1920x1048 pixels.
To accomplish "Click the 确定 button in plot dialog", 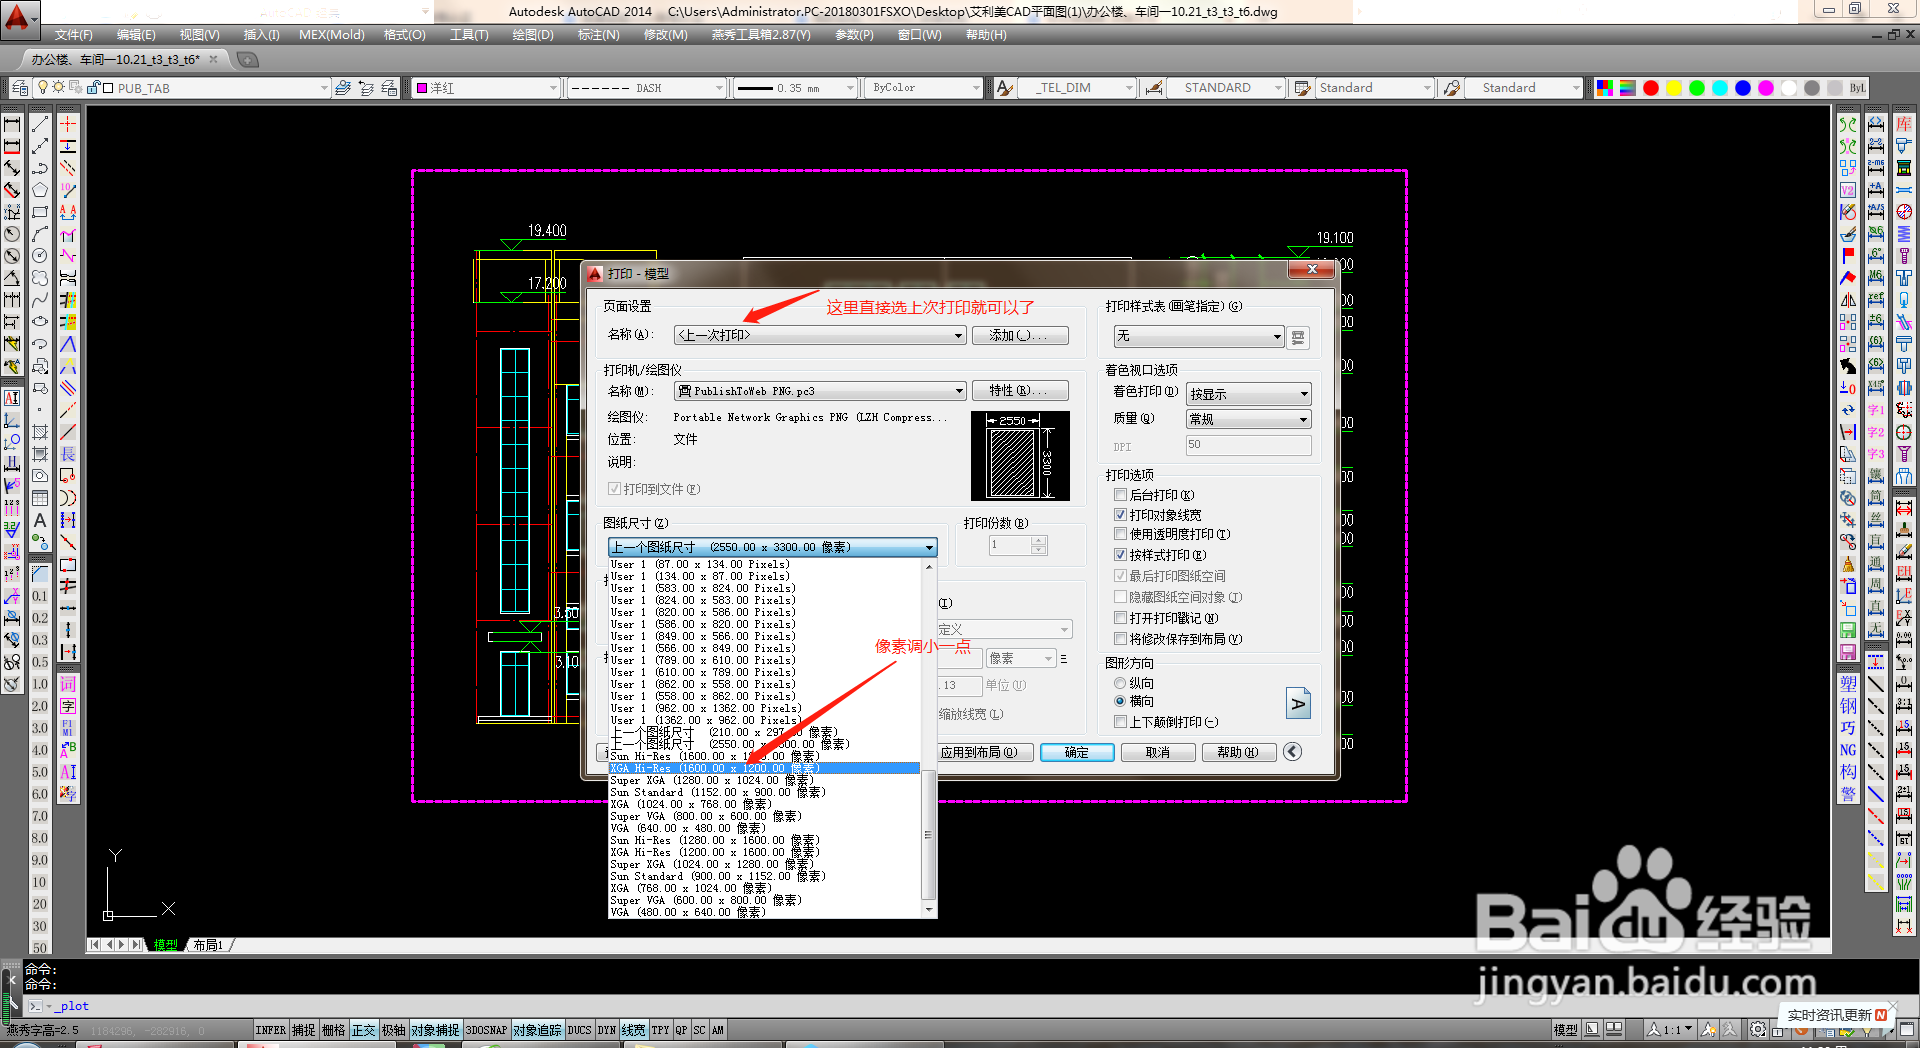I will click(1077, 753).
